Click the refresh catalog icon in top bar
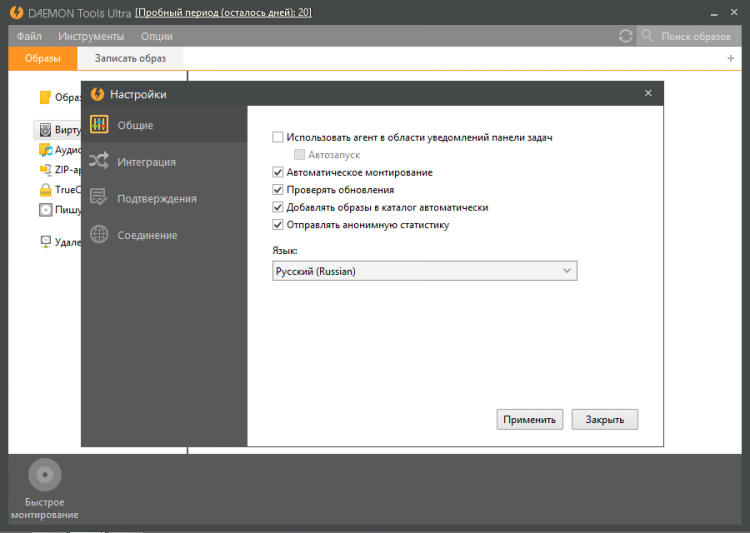The height and width of the screenshot is (533, 750). pos(626,36)
